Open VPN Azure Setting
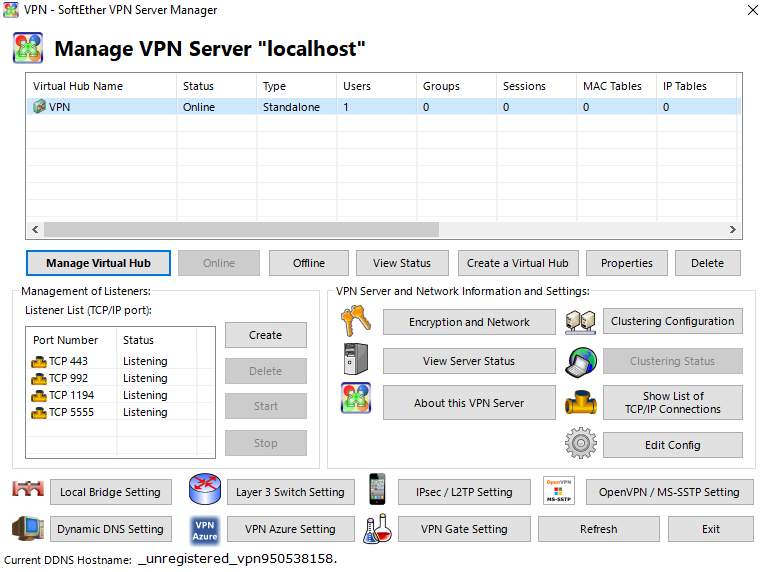The height and width of the screenshot is (572, 767). click(291, 529)
